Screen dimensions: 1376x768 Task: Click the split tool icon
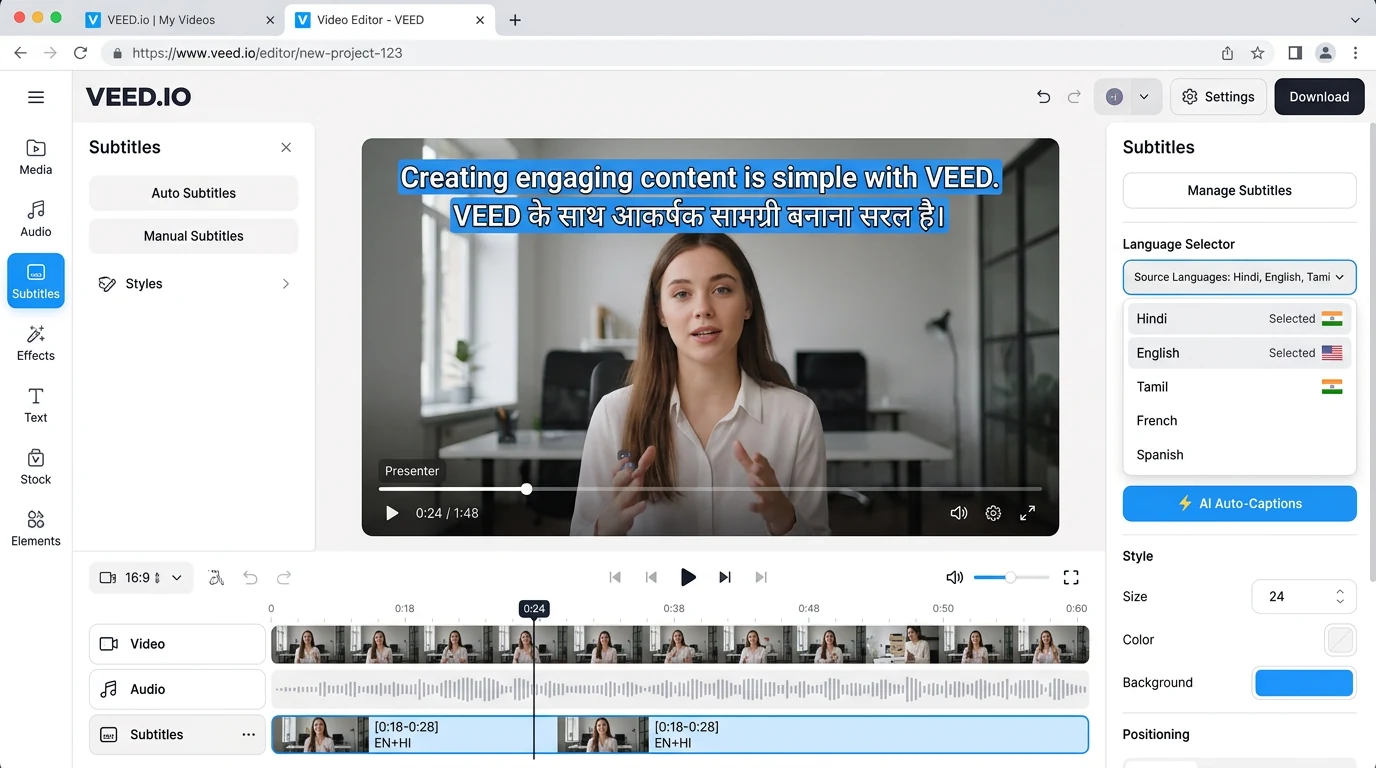click(216, 578)
